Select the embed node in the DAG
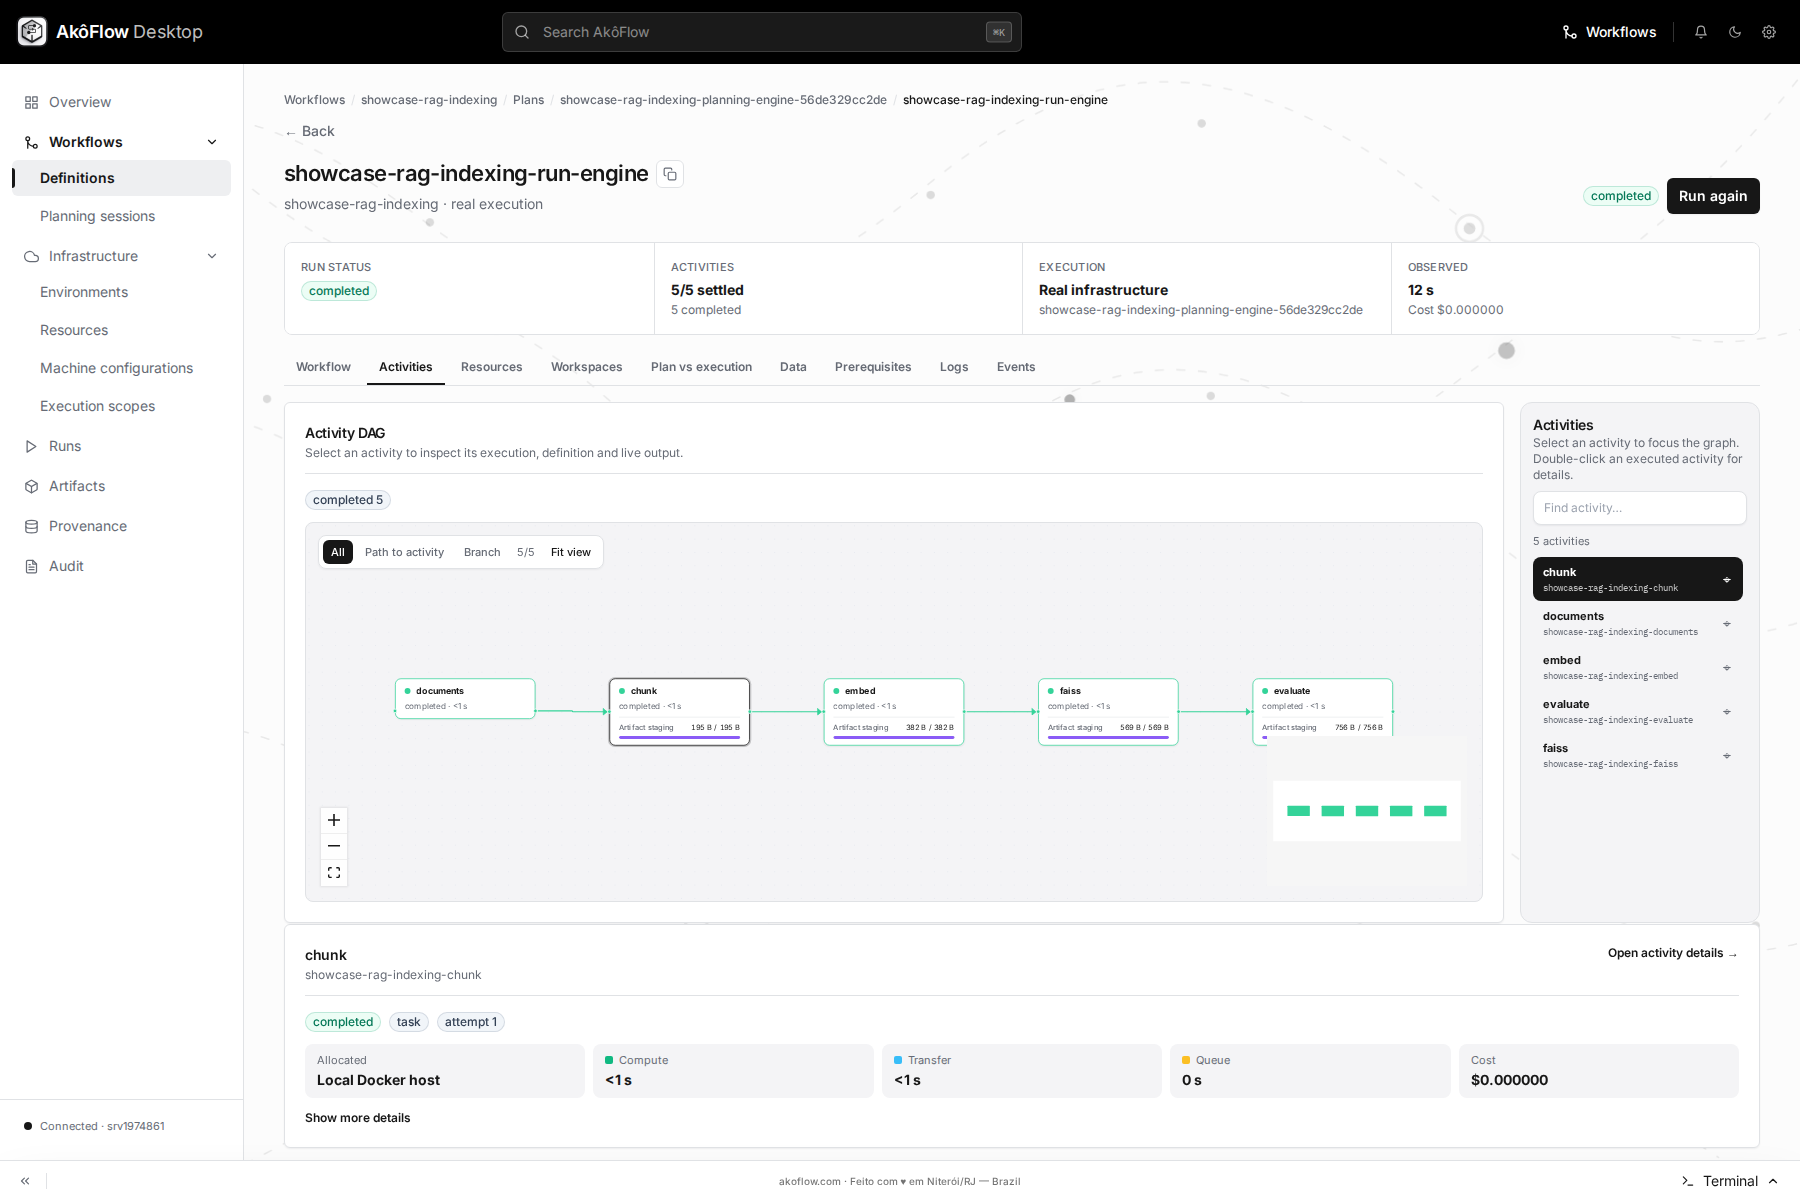 (x=893, y=712)
